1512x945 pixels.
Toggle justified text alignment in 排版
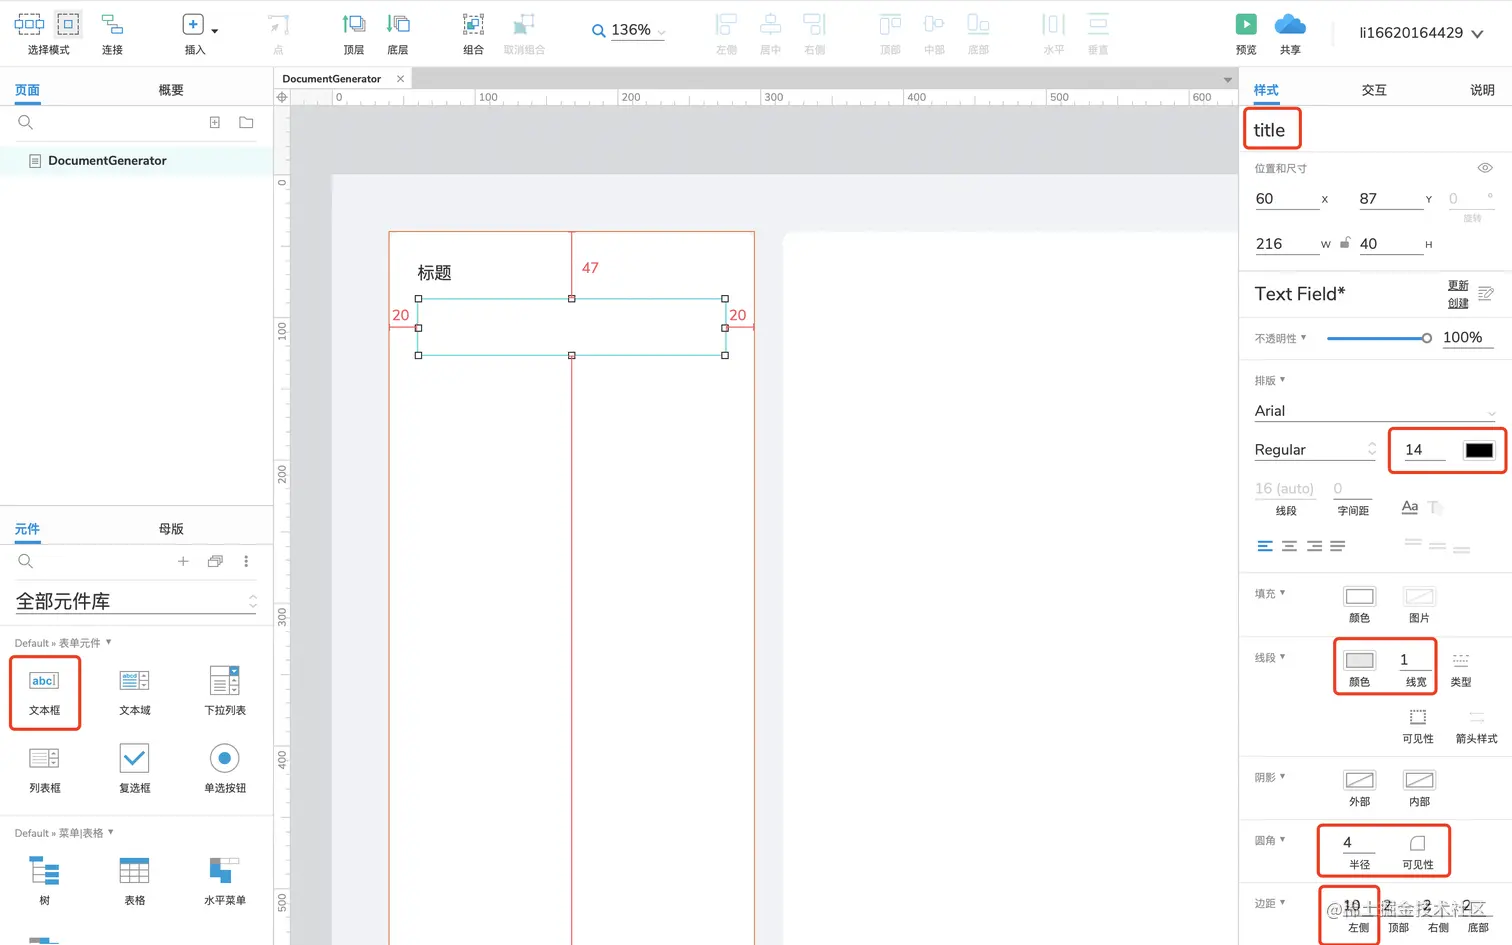click(x=1338, y=546)
